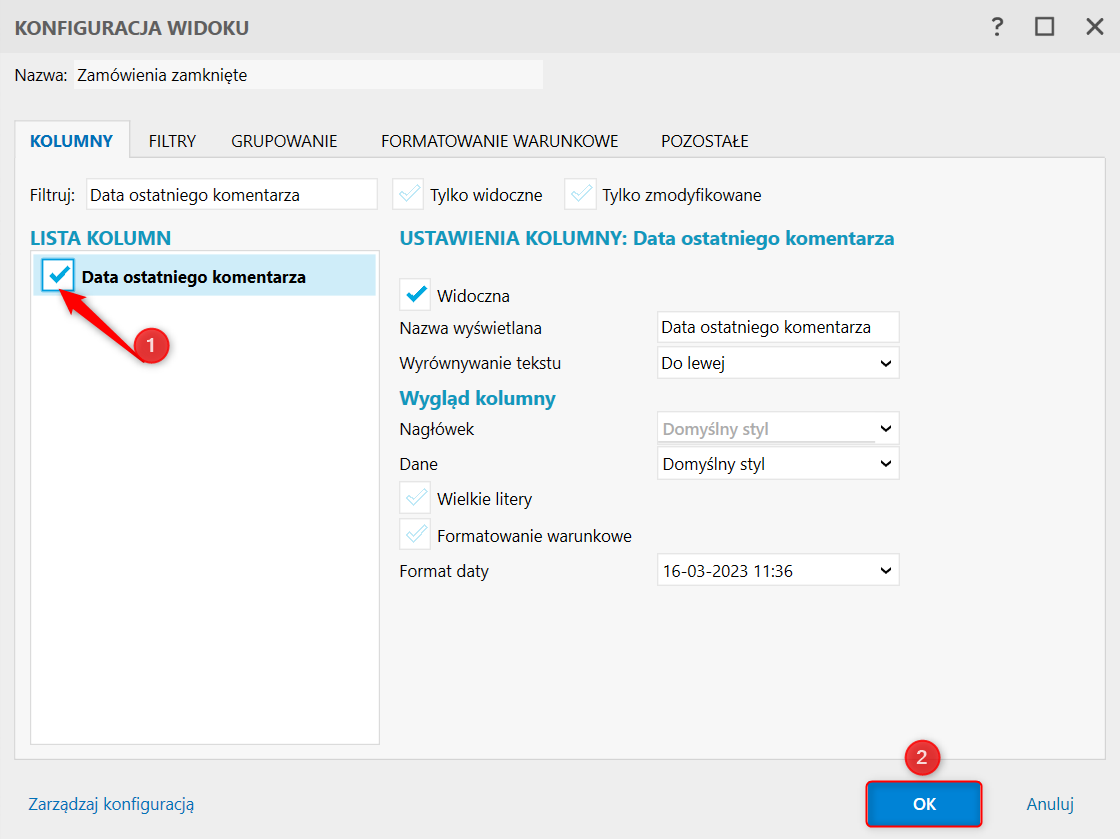1120x839 pixels.
Task: Open the Format daty dropdown
Action: (778, 571)
